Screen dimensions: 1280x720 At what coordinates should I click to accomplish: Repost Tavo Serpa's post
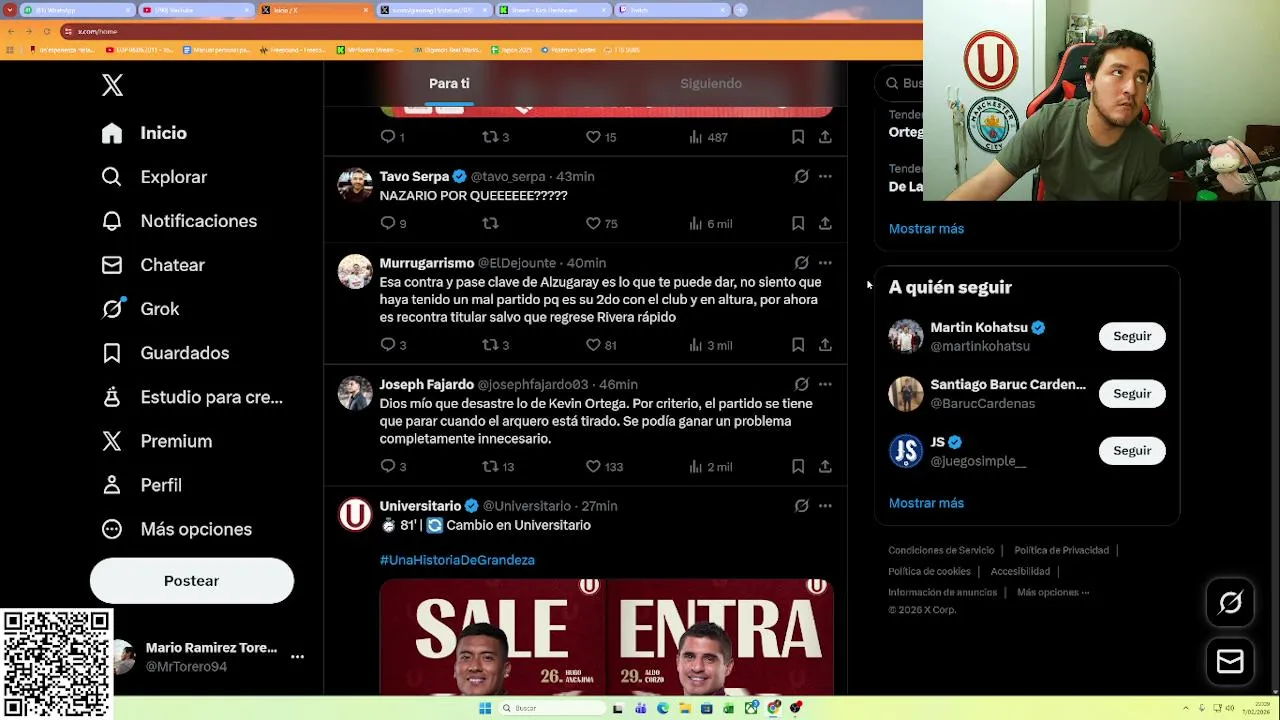click(x=490, y=223)
